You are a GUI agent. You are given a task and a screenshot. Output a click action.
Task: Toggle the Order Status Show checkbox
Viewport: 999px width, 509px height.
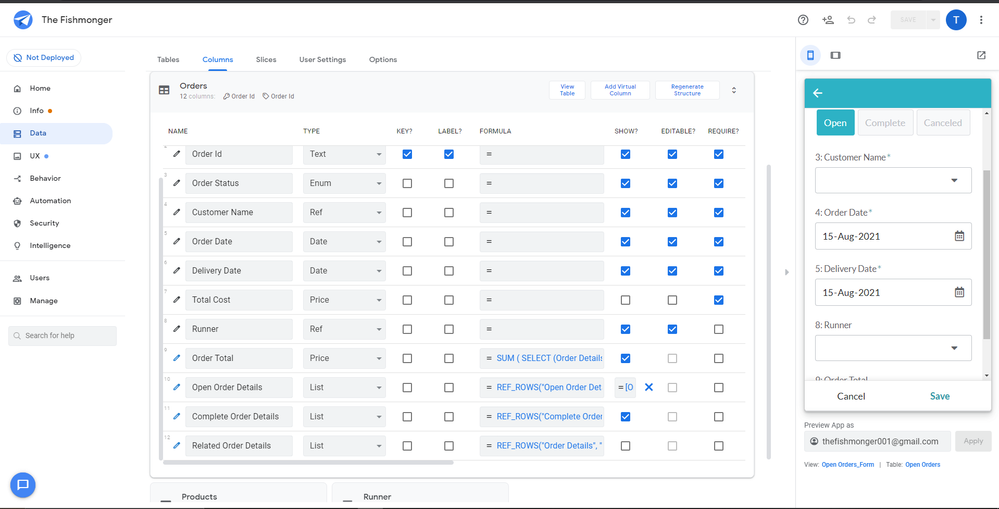[625, 183]
